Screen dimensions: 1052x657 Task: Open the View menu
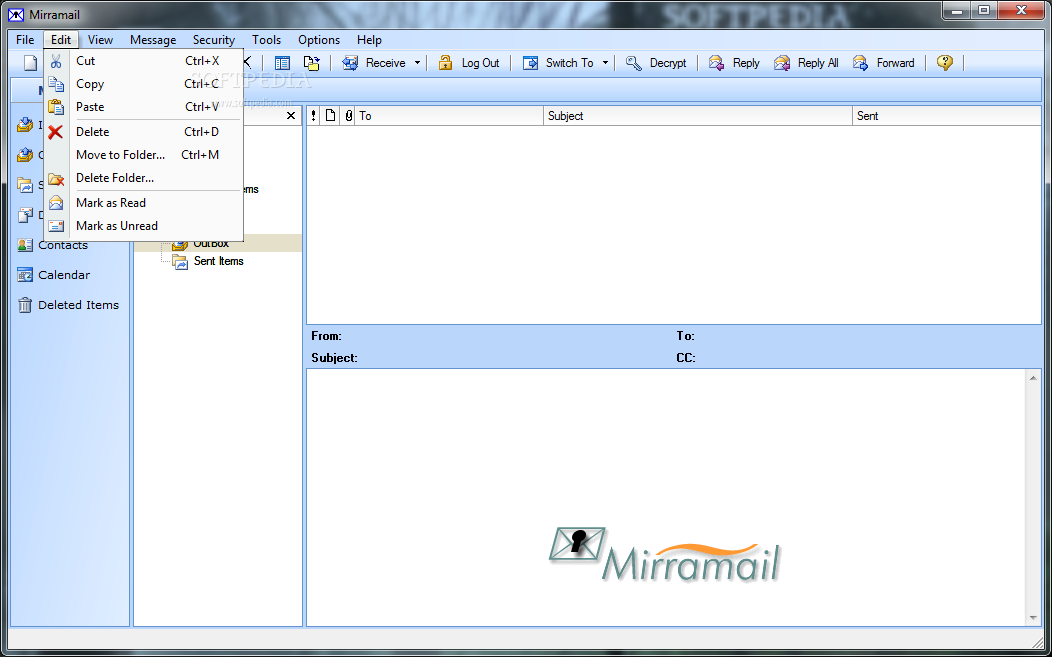click(x=100, y=40)
